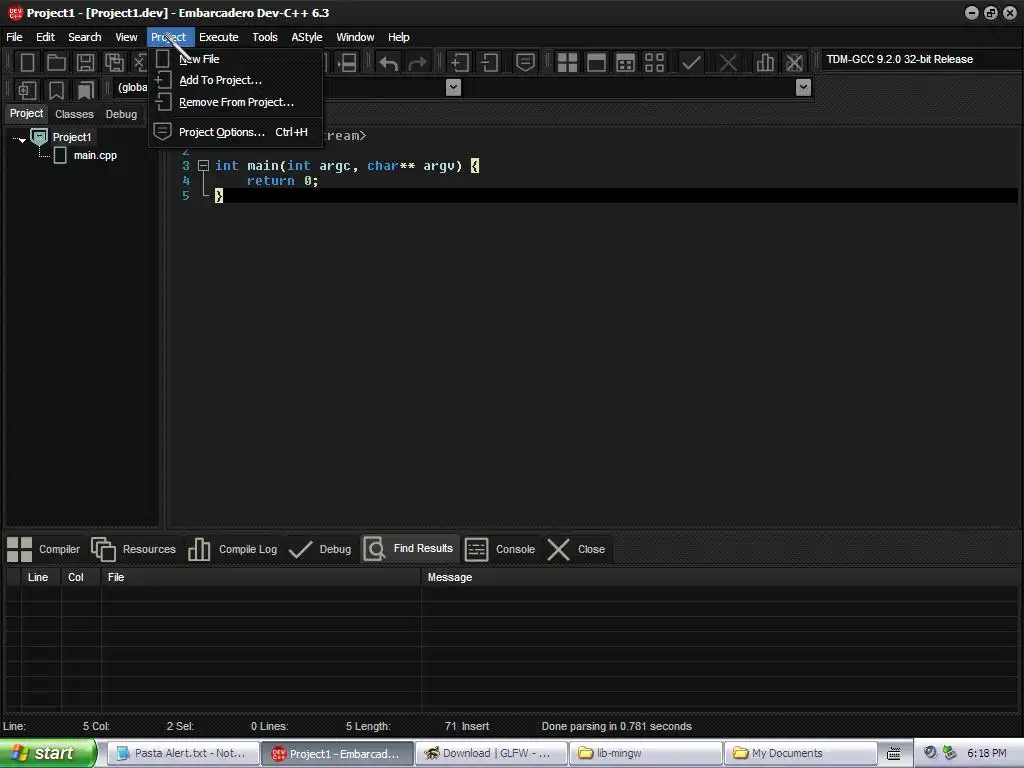Choose Add To Project menu entry

click(x=236, y=80)
